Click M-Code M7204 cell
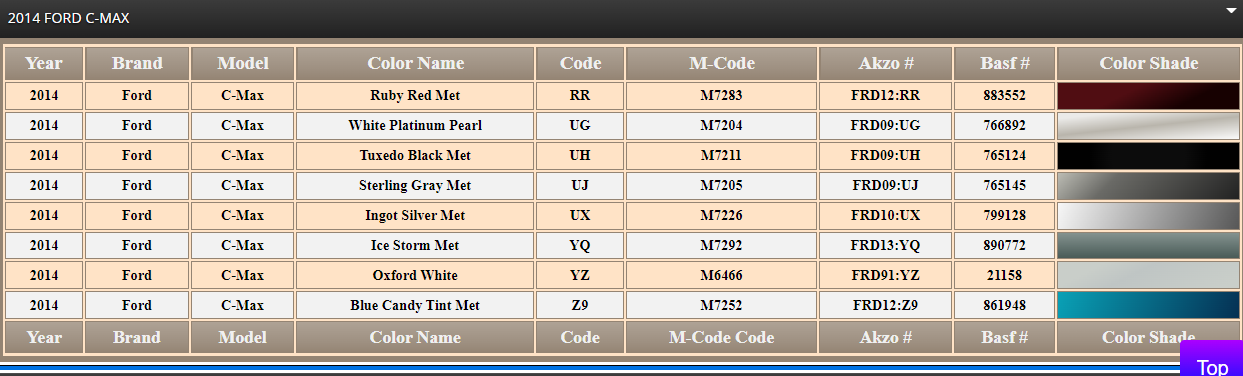 click(x=722, y=126)
